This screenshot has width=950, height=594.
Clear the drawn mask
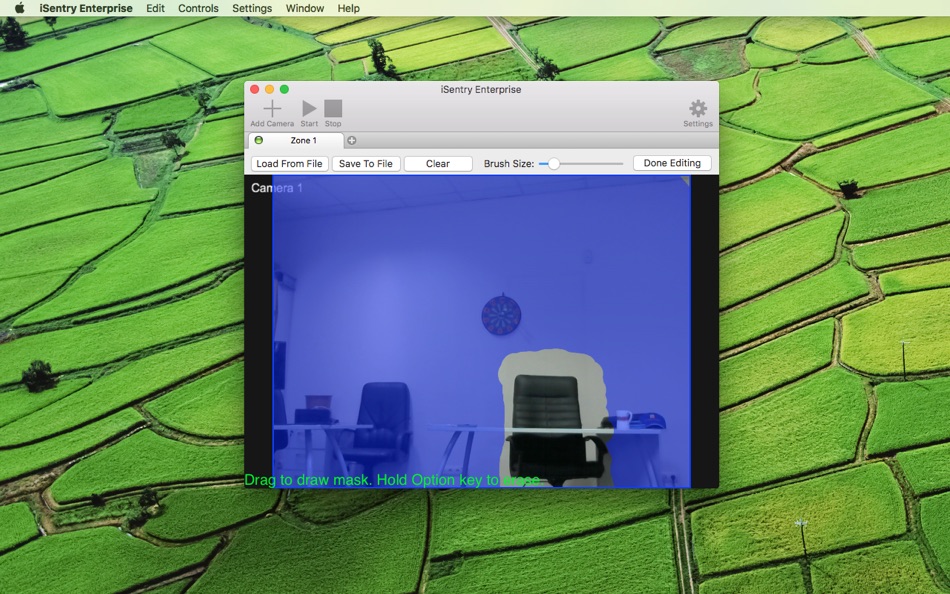click(437, 164)
